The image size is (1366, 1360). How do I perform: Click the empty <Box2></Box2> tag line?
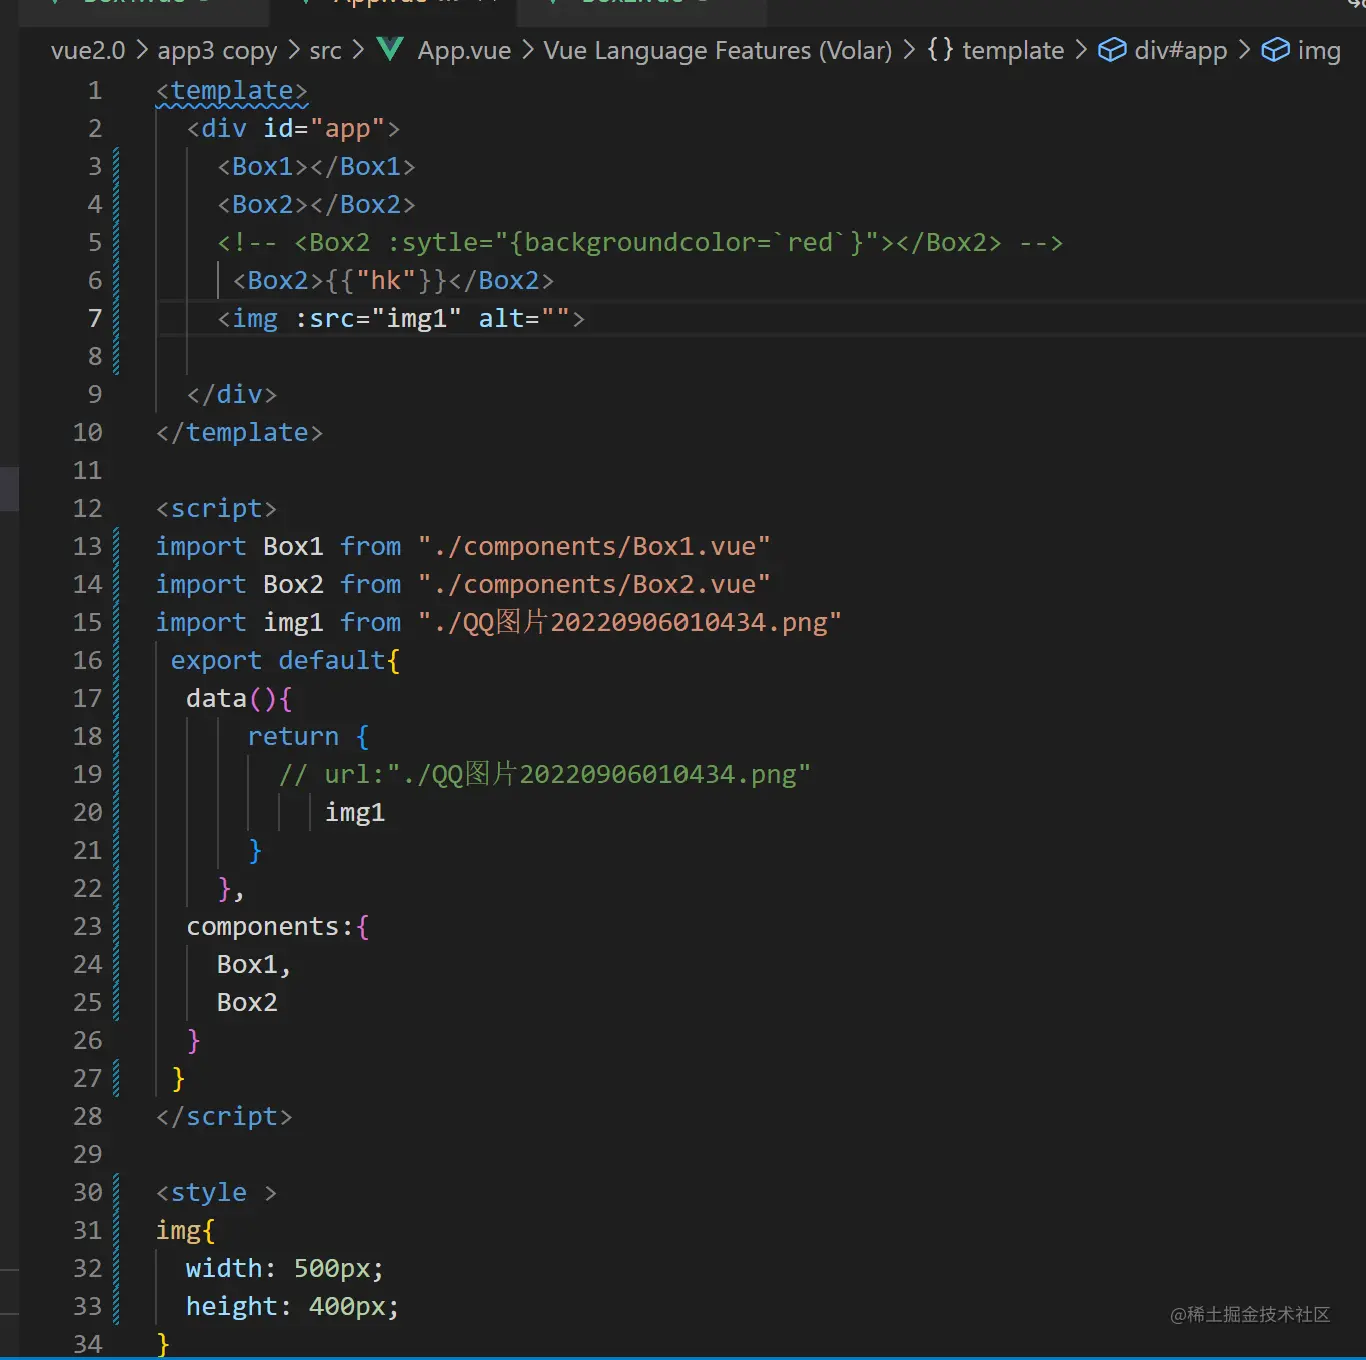pos(316,205)
